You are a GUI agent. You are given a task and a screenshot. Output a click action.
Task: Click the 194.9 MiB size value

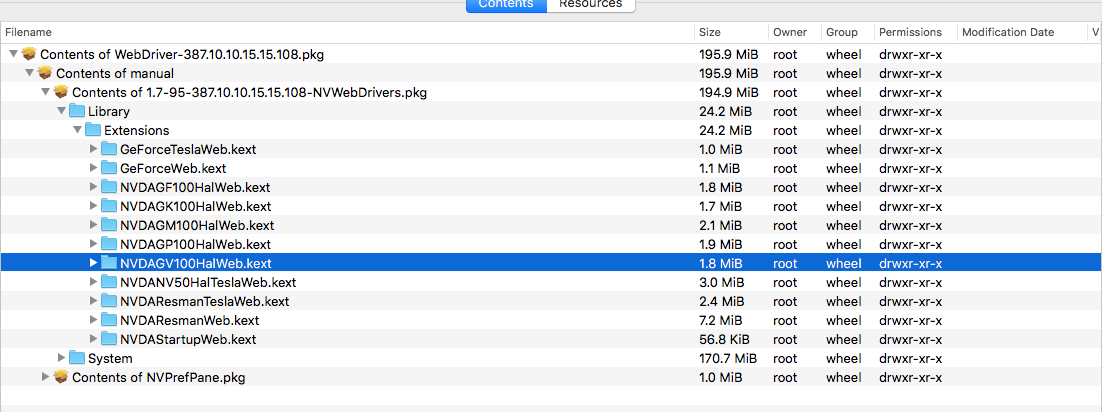tap(728, 93)
